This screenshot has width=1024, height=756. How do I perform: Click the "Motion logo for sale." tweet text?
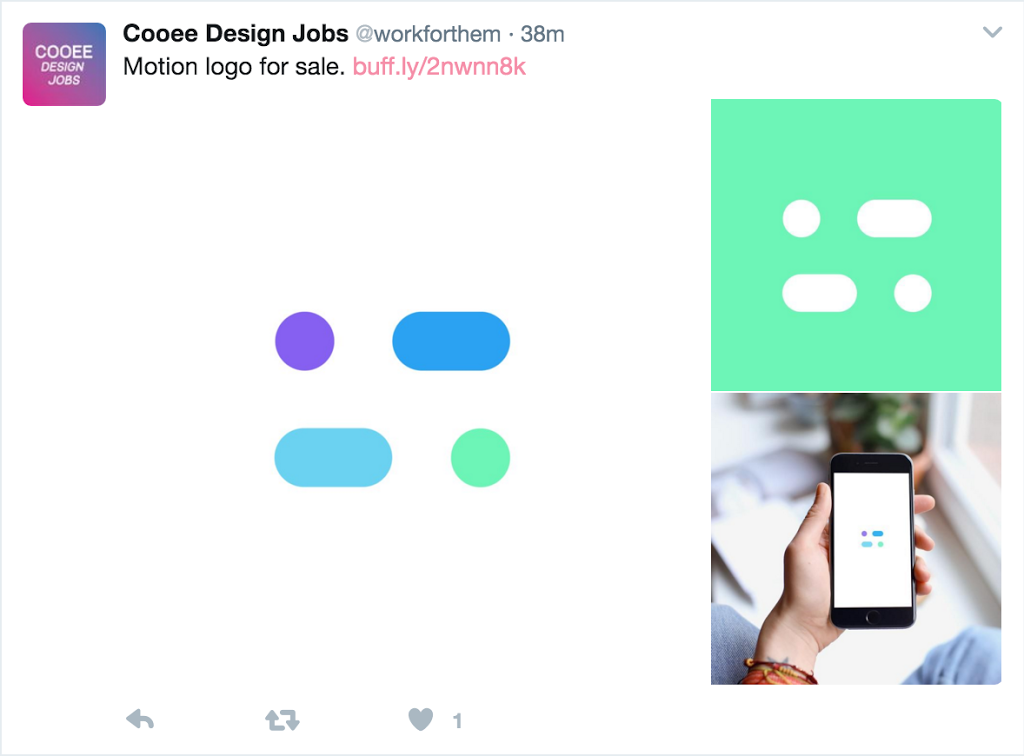pyautogui.click(x=234, y=67)
